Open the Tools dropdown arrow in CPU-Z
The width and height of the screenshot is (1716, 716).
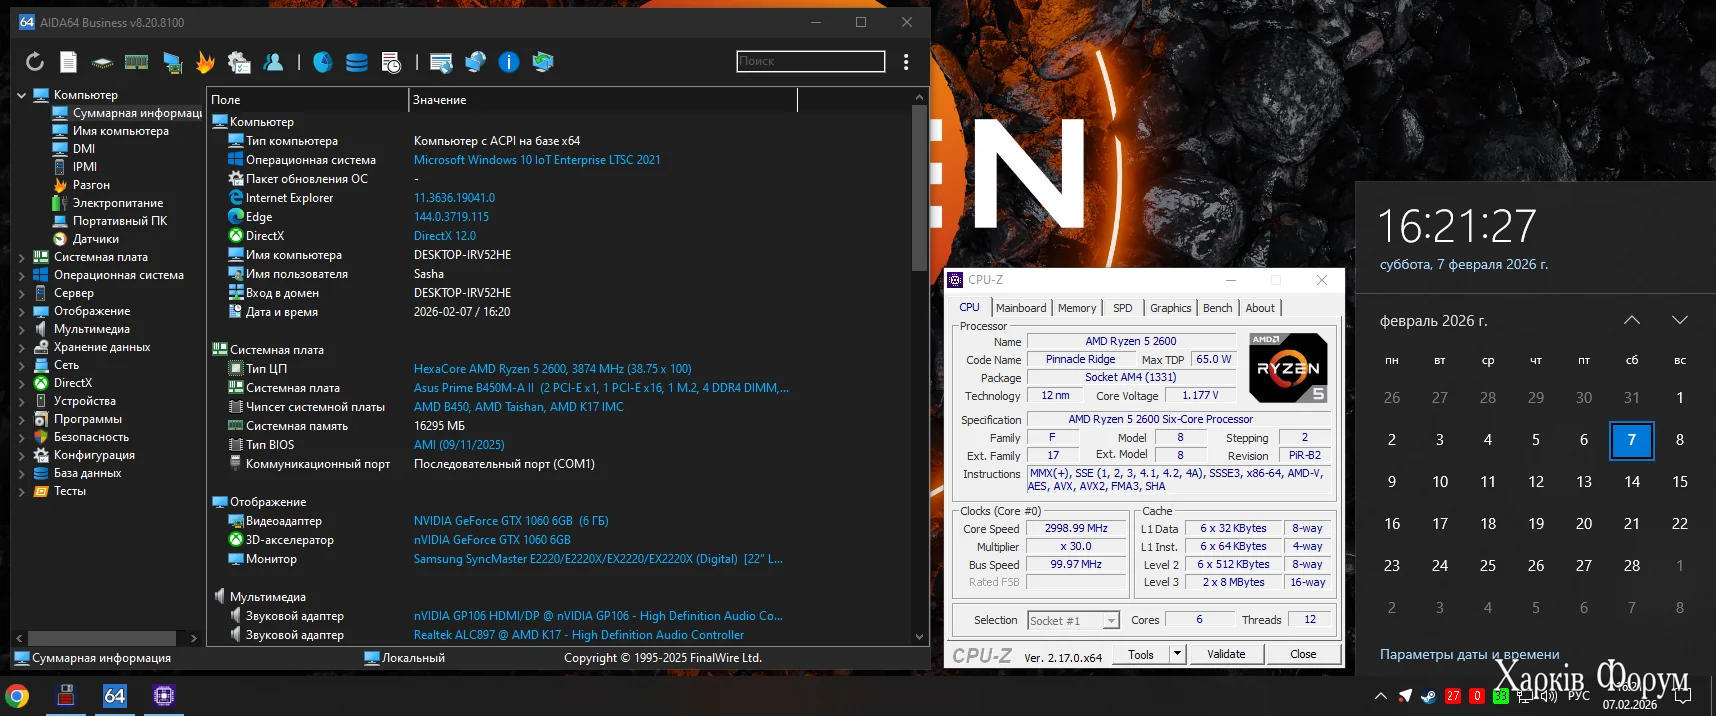[x=1177, y=654]
